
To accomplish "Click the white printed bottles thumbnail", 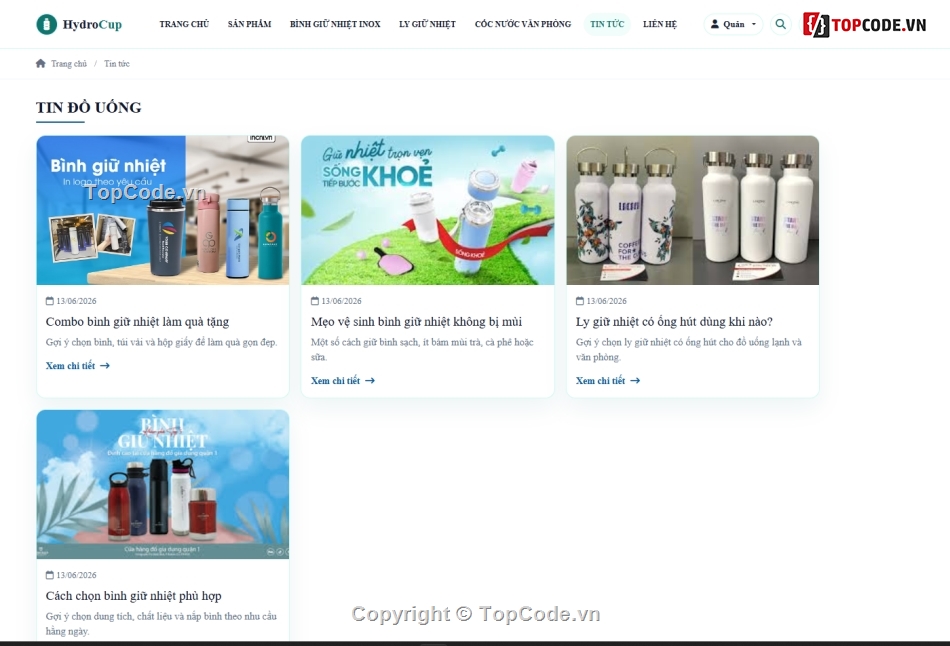I will (x=693, y=210).
